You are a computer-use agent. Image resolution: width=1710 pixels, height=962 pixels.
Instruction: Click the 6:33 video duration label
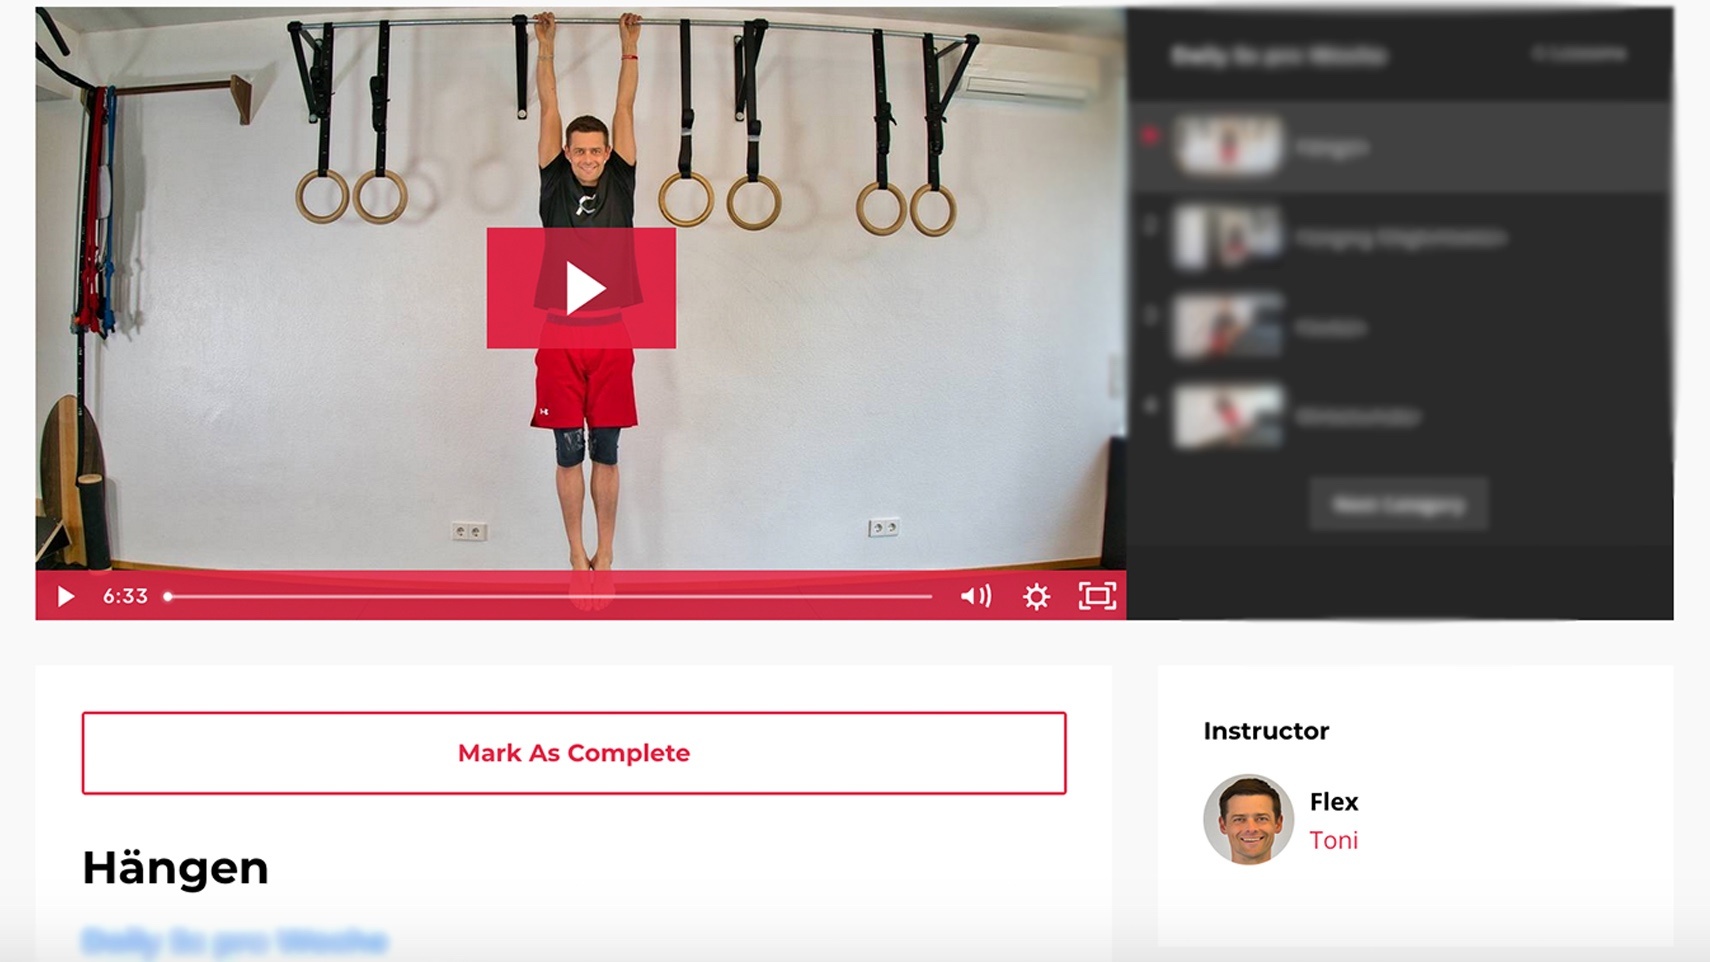coord(125,597)
